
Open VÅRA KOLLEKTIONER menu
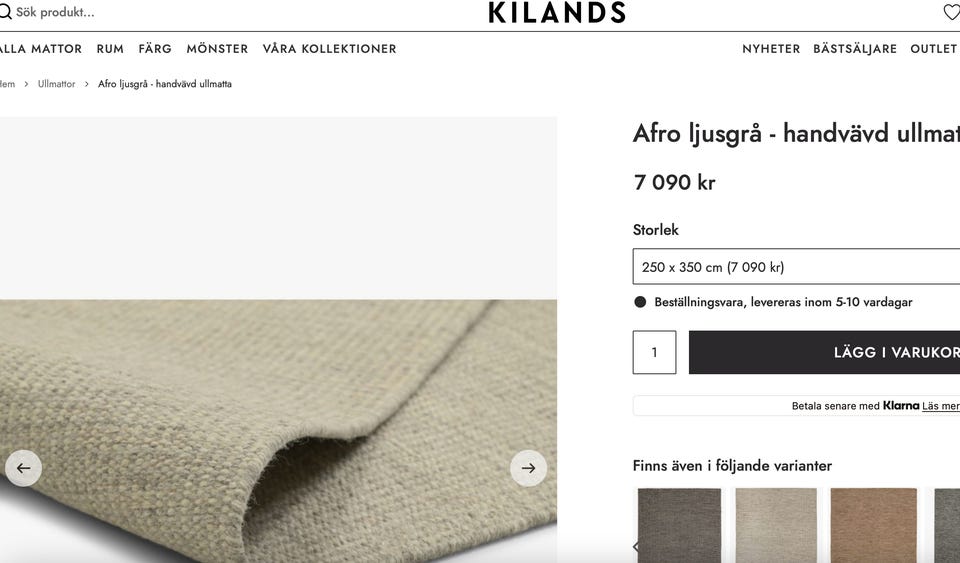click(x=329, y=49)
